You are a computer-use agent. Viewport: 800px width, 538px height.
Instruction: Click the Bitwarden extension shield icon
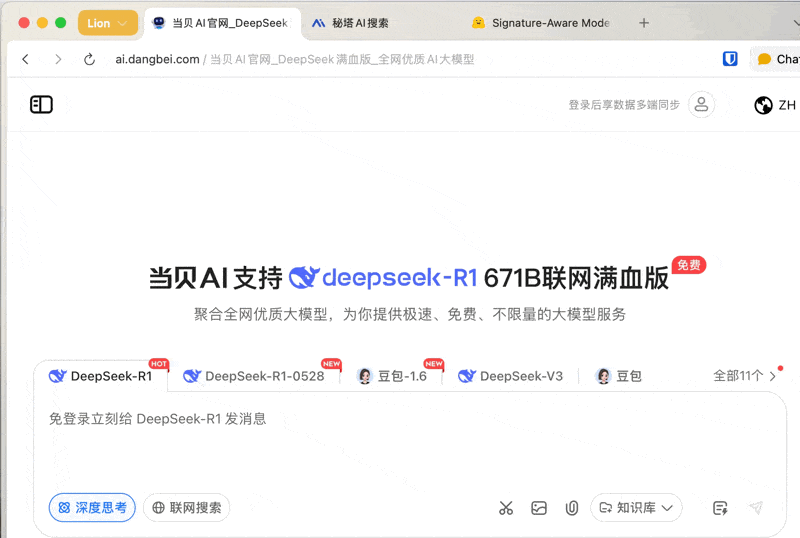point(730,59)
